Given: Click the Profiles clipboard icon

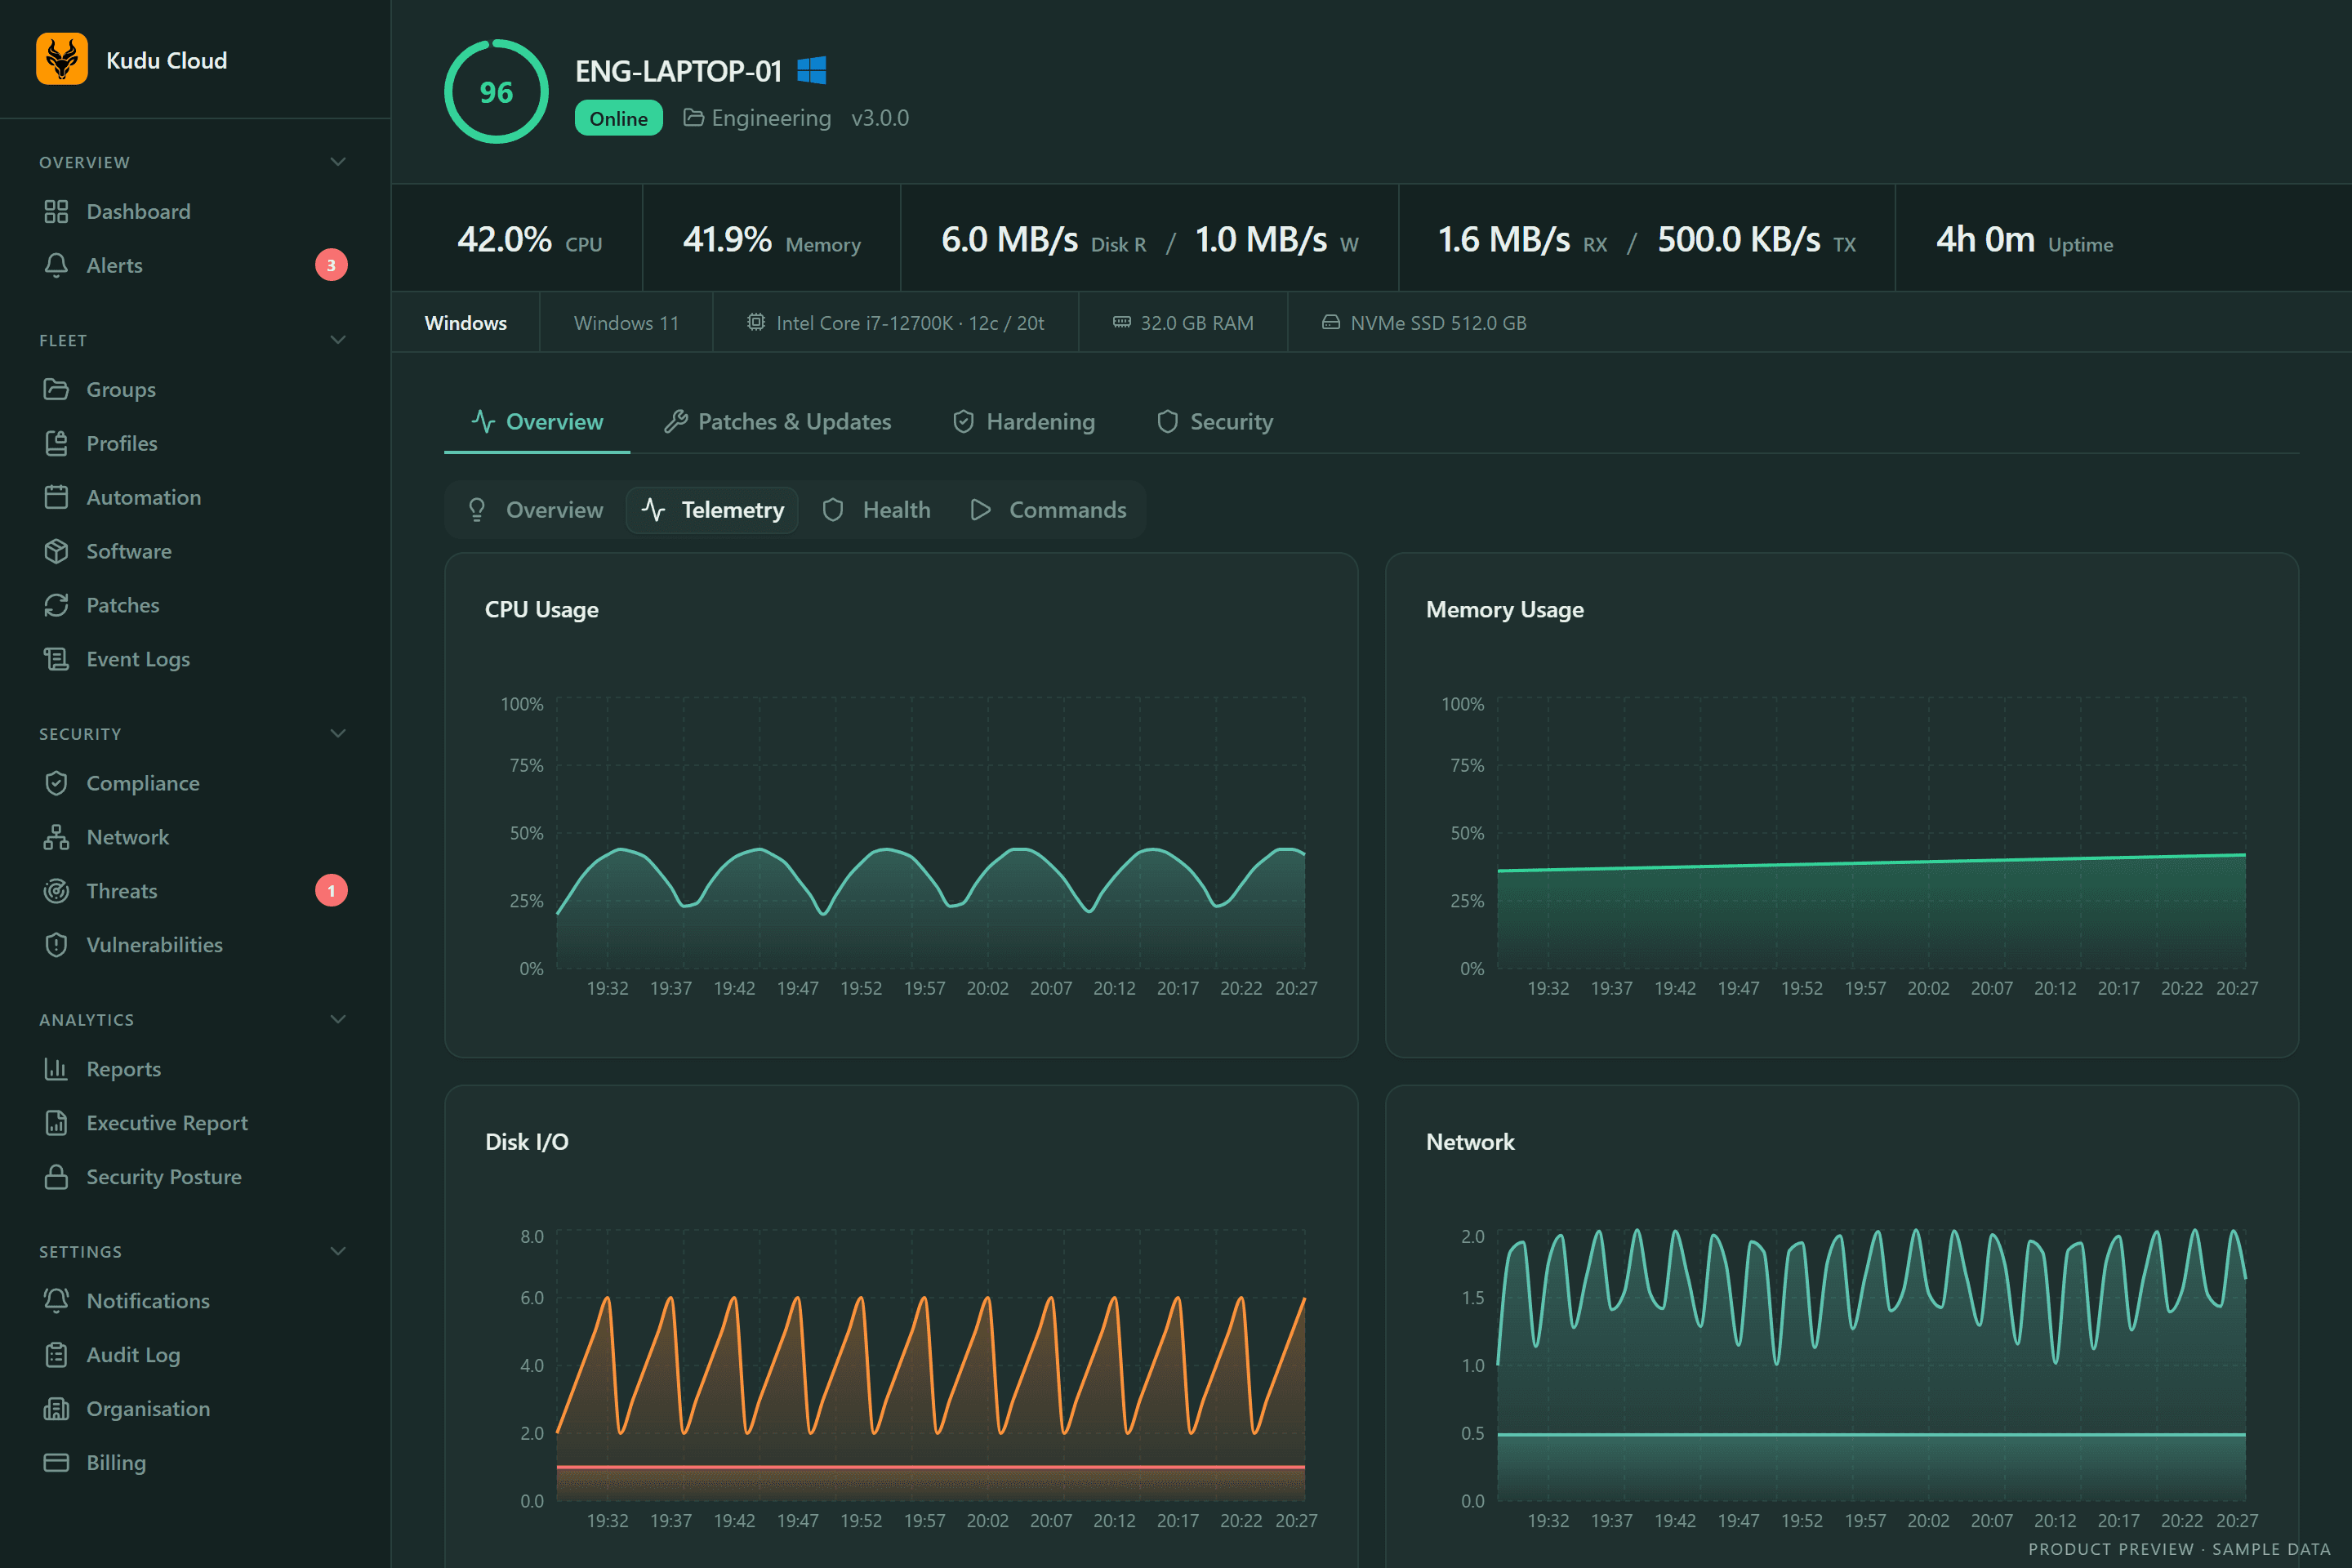Looking at the screenshot, I should pyautogui.click(x=56, y=443).
